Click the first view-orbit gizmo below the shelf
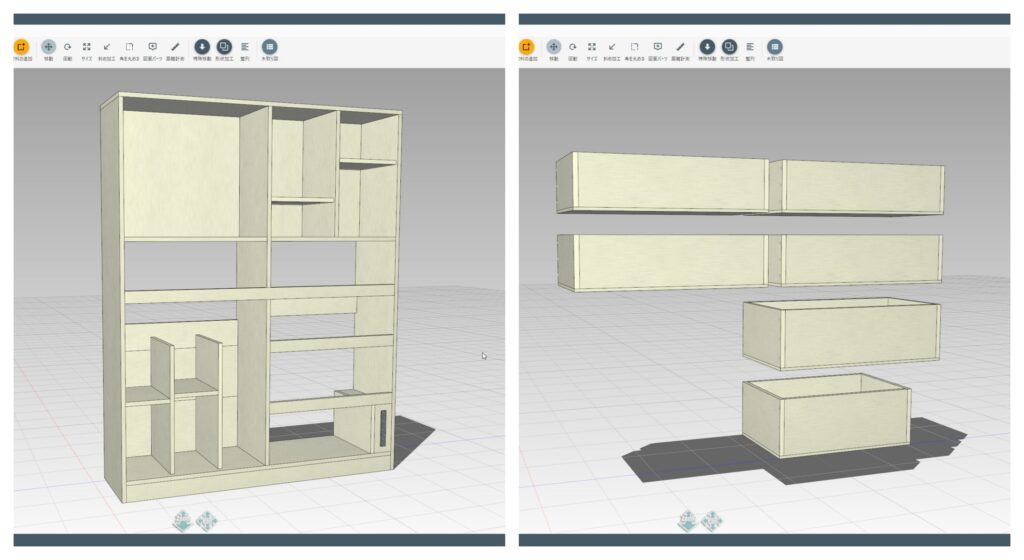1024x560 pixels. 185,520
